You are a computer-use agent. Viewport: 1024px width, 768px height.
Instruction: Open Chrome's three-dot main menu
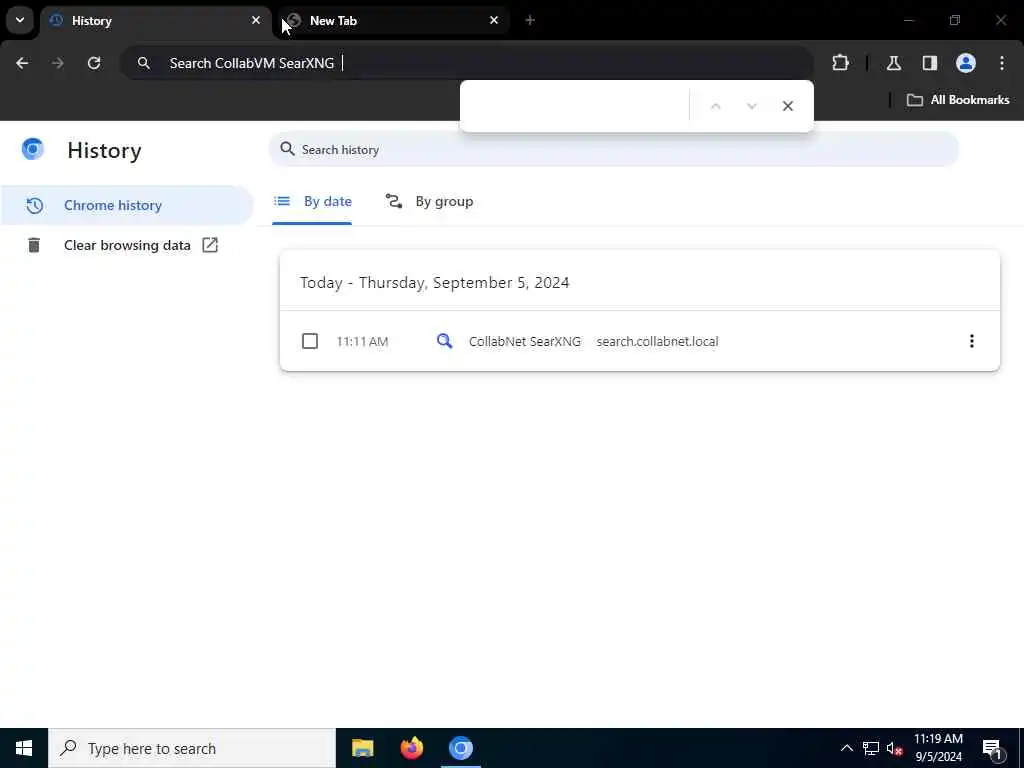coord(1002,63)
